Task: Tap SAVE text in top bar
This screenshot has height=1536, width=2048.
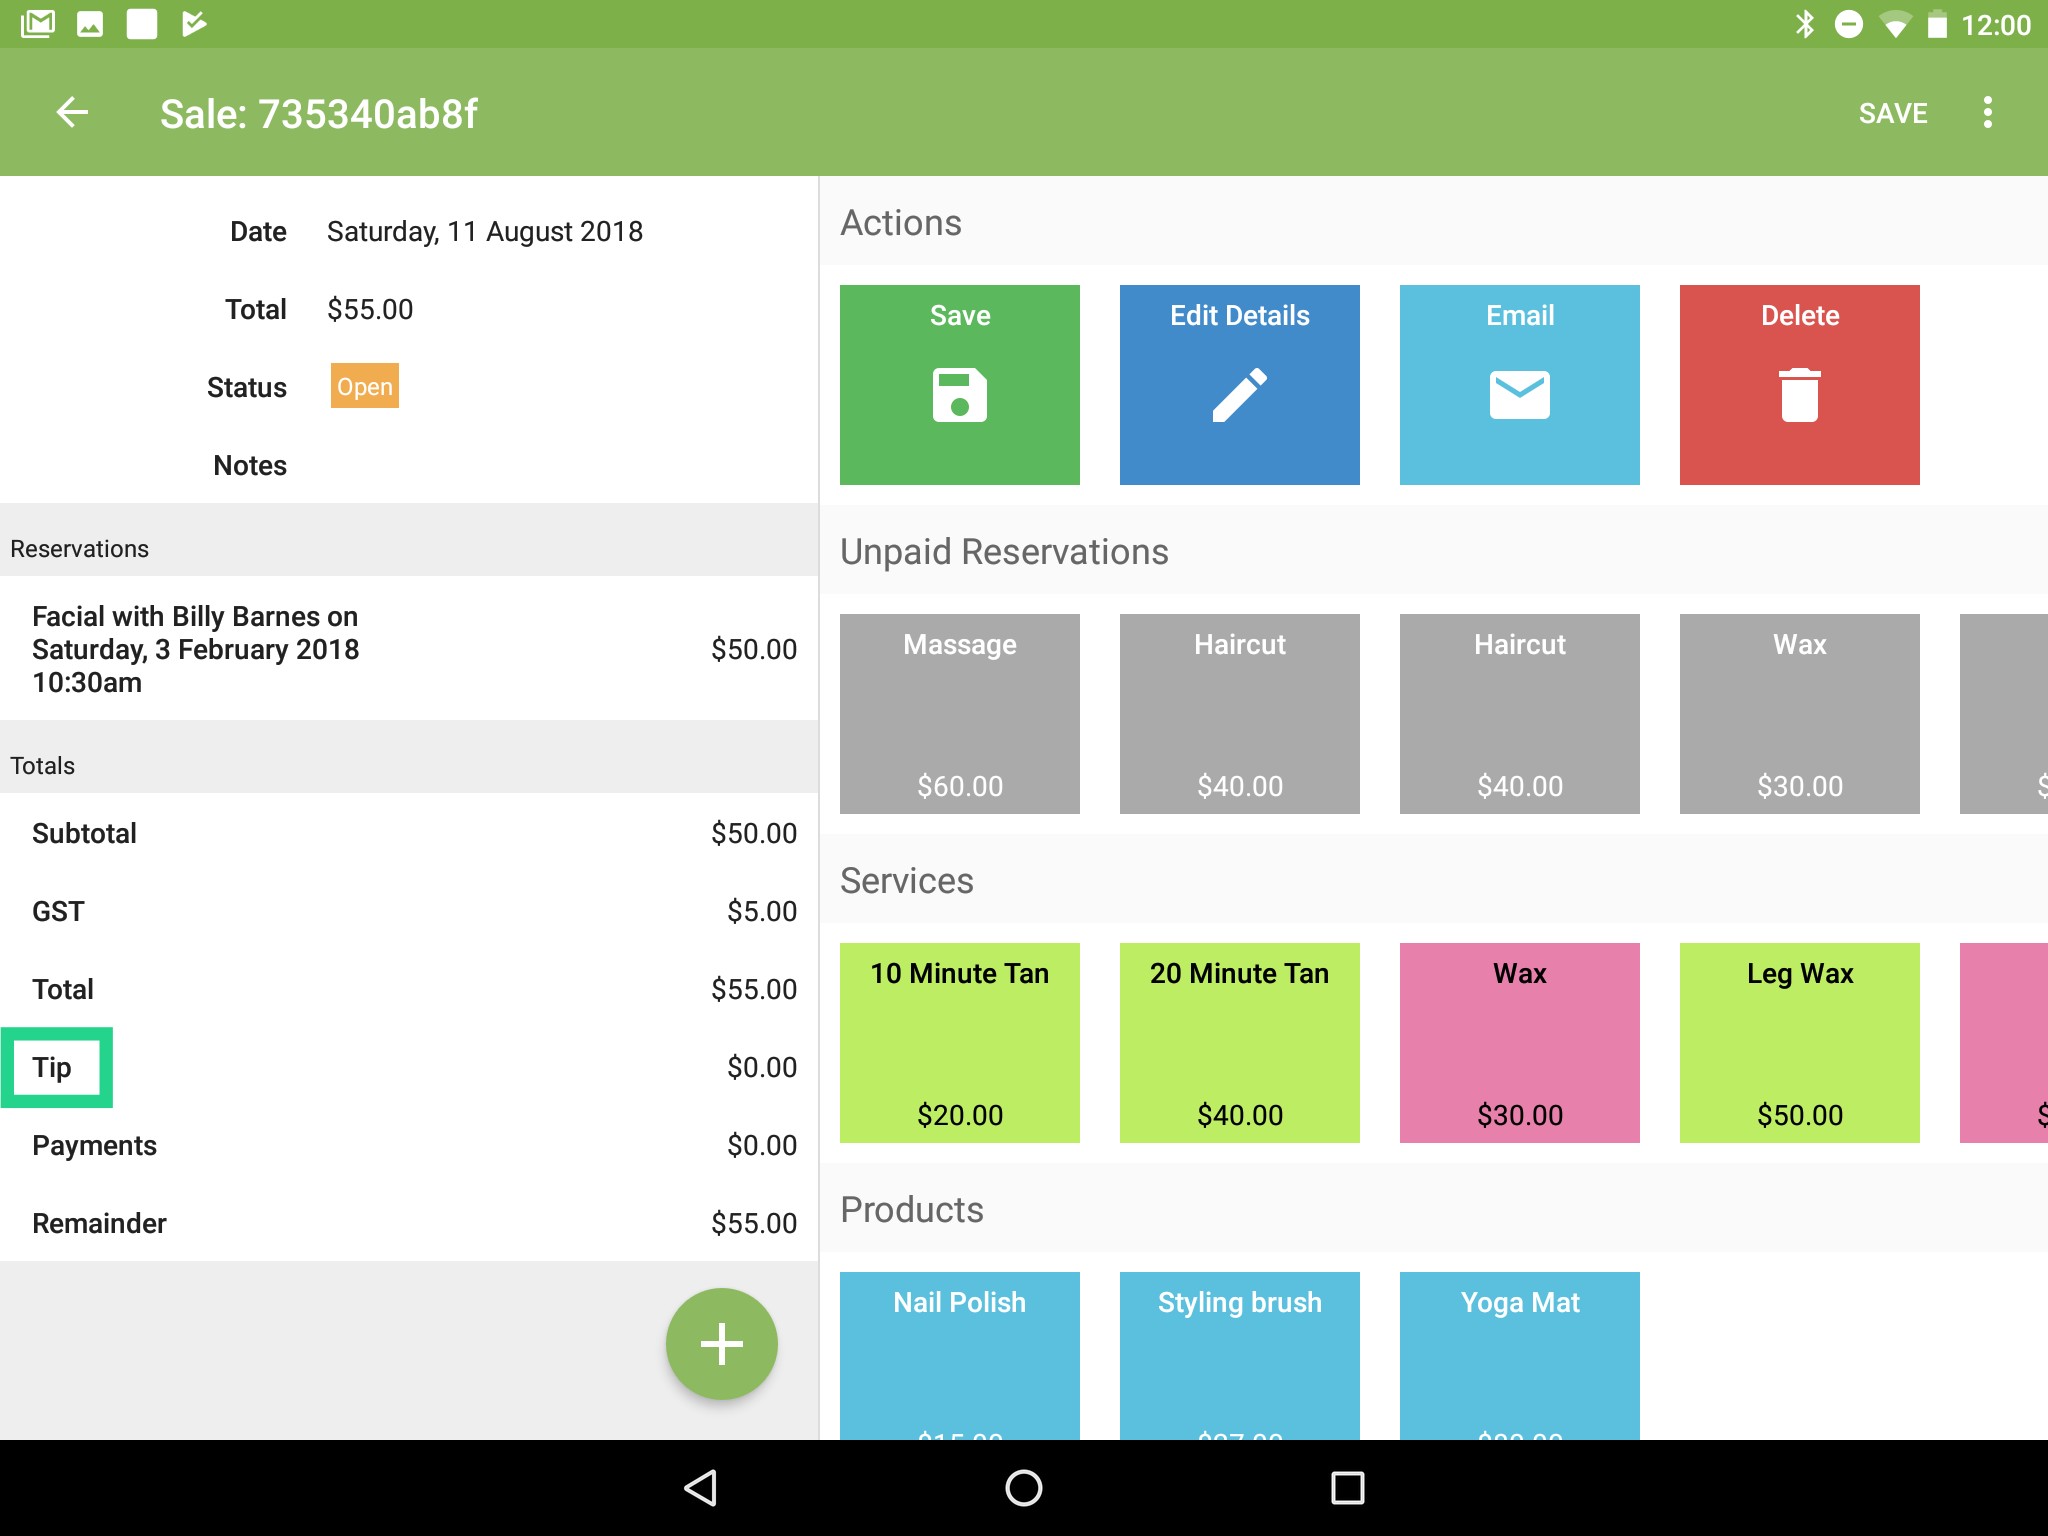Action: click(x=1892, y=113)
